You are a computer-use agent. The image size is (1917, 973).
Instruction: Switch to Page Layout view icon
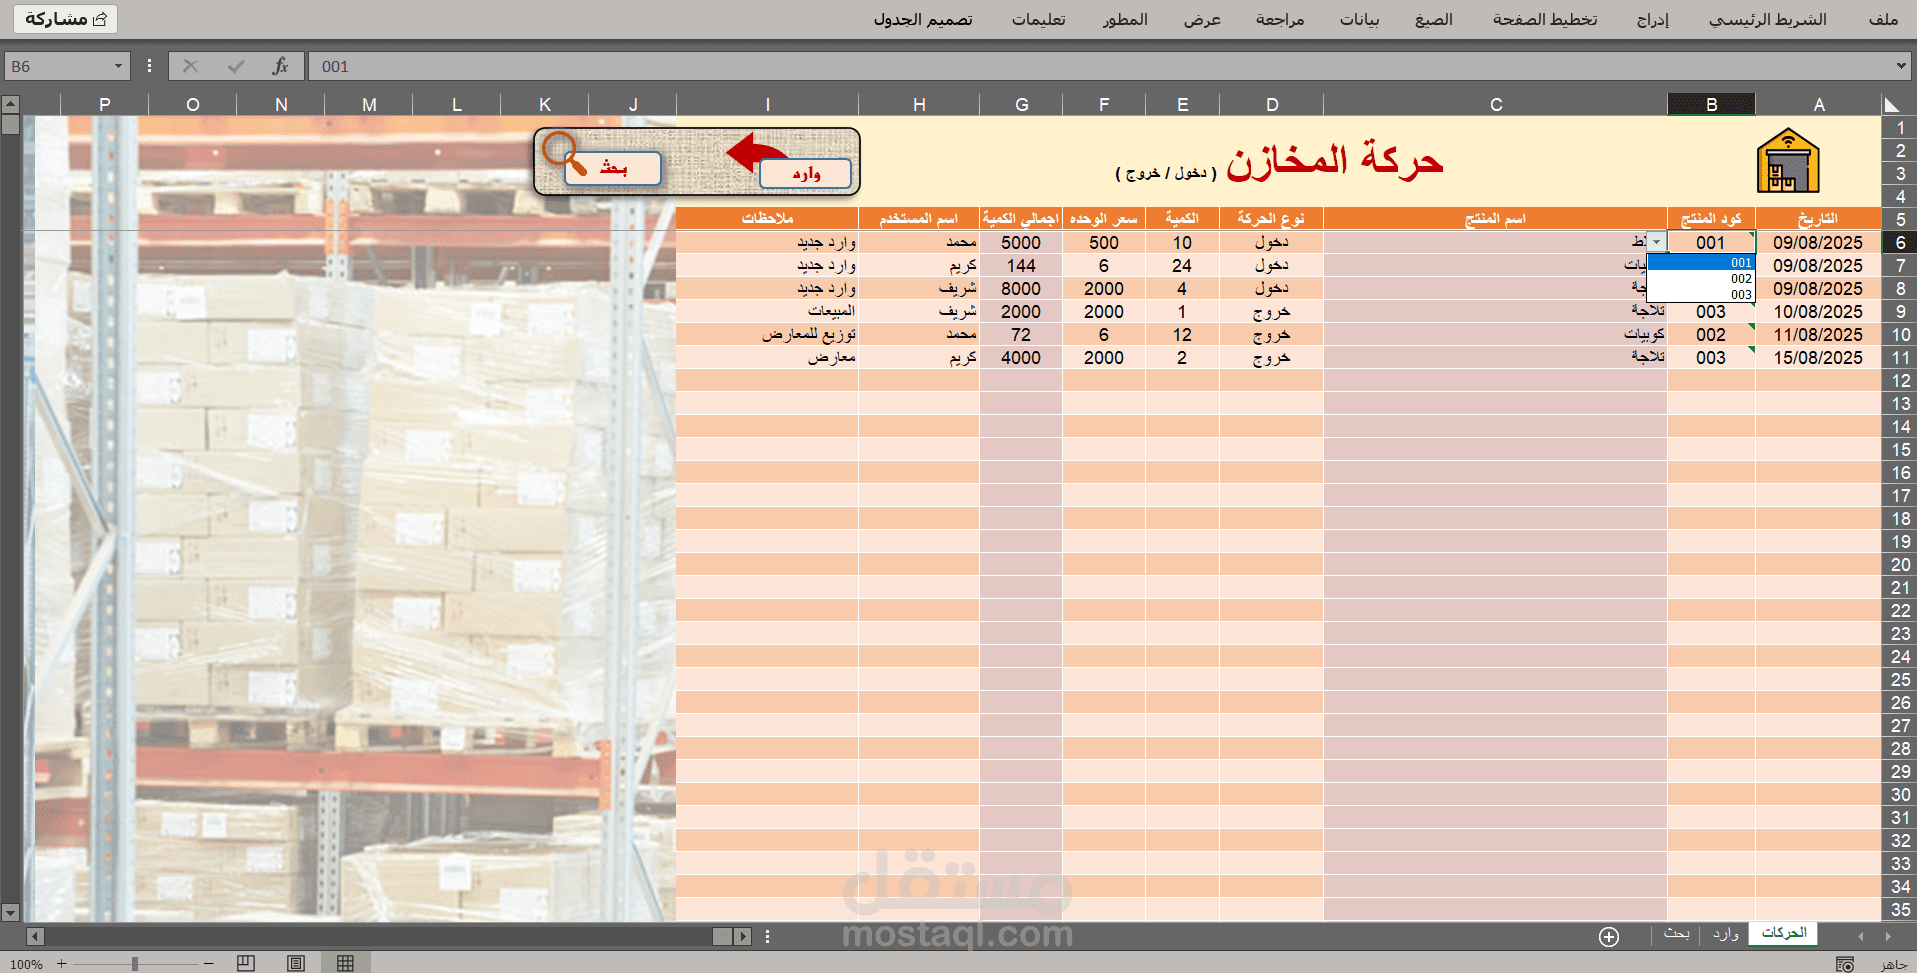tap(296, 963)
